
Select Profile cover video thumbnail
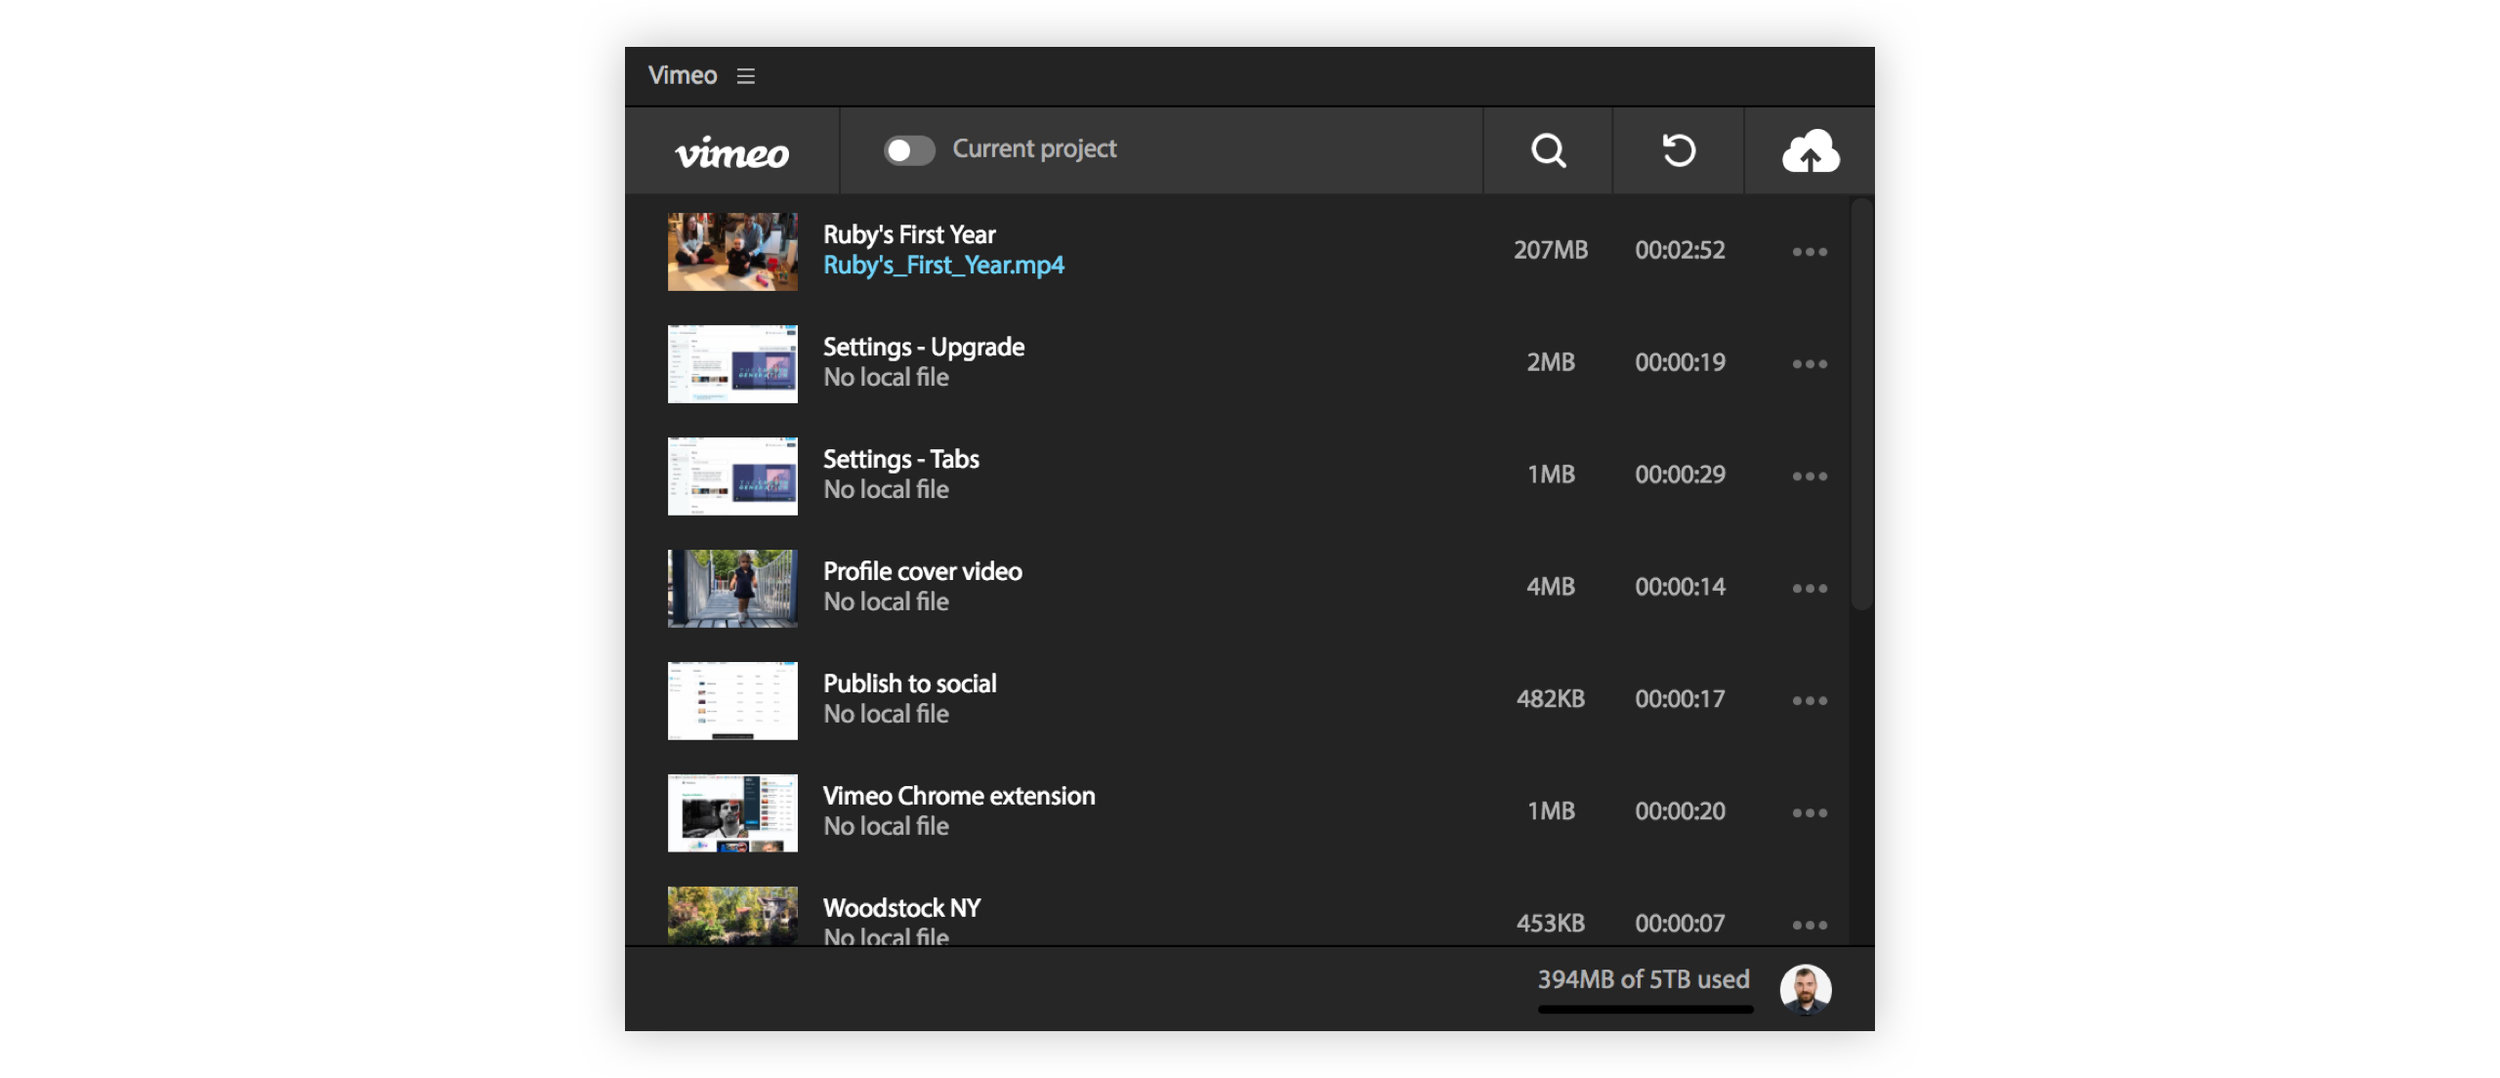[732, 588]
